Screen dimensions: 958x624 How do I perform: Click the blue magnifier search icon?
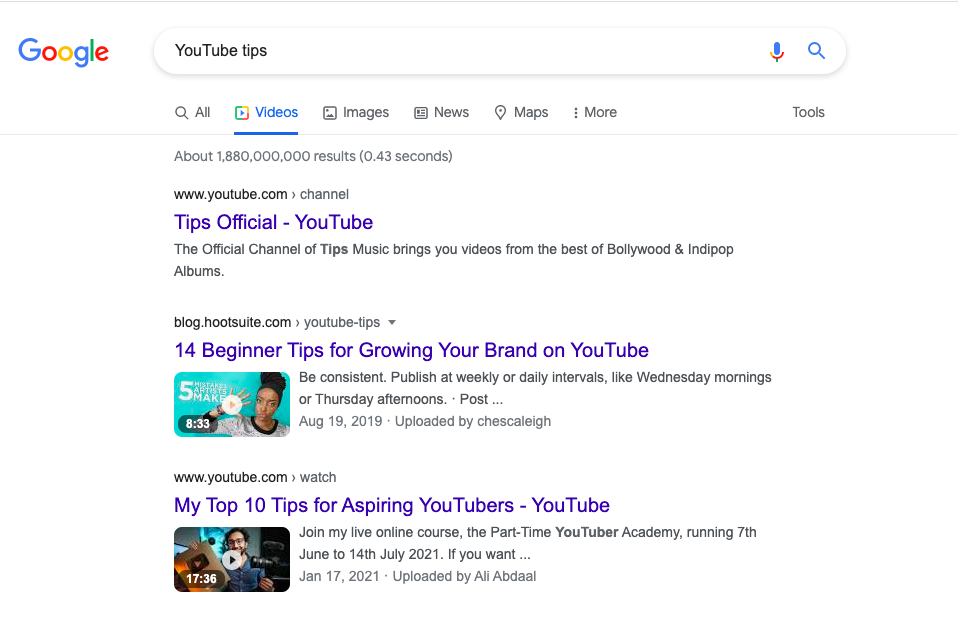(816, 51)
